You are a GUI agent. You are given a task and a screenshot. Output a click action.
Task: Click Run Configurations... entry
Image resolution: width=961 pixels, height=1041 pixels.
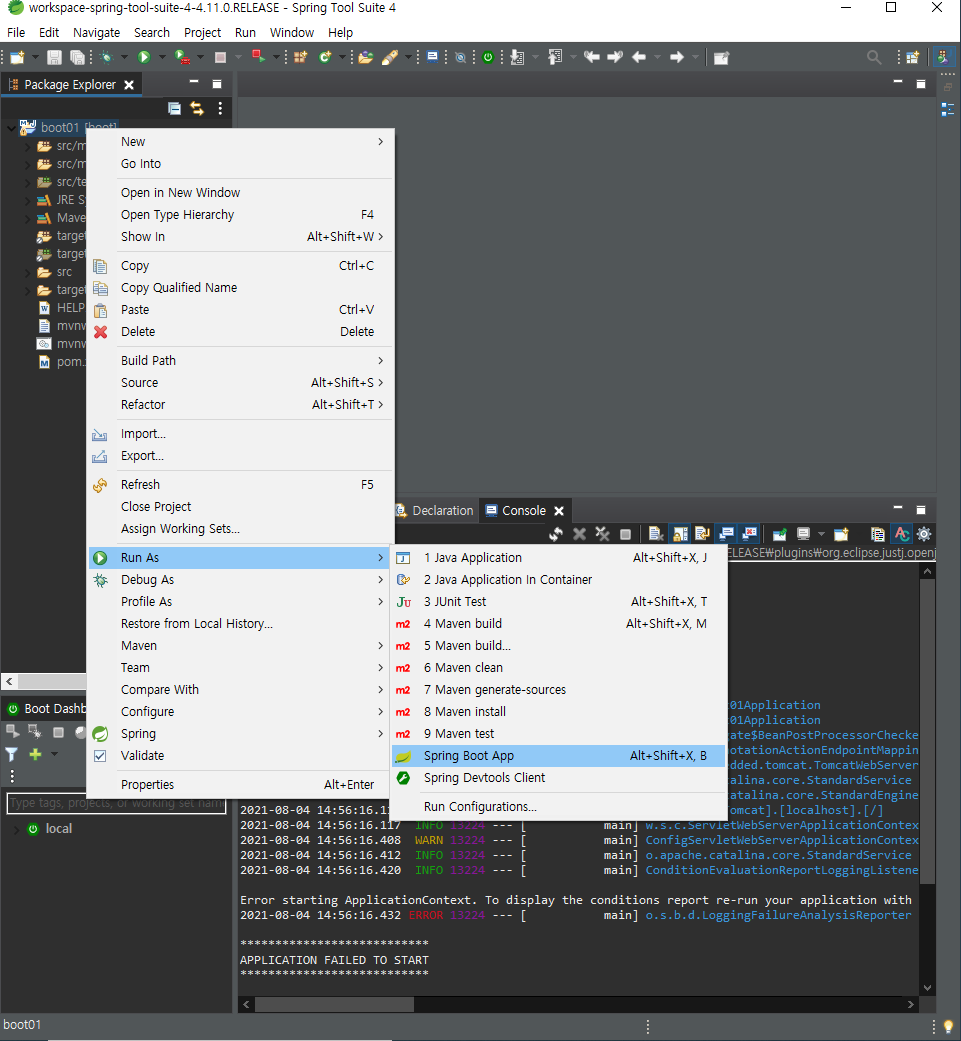pyautogui.click(x=558, y=807)
